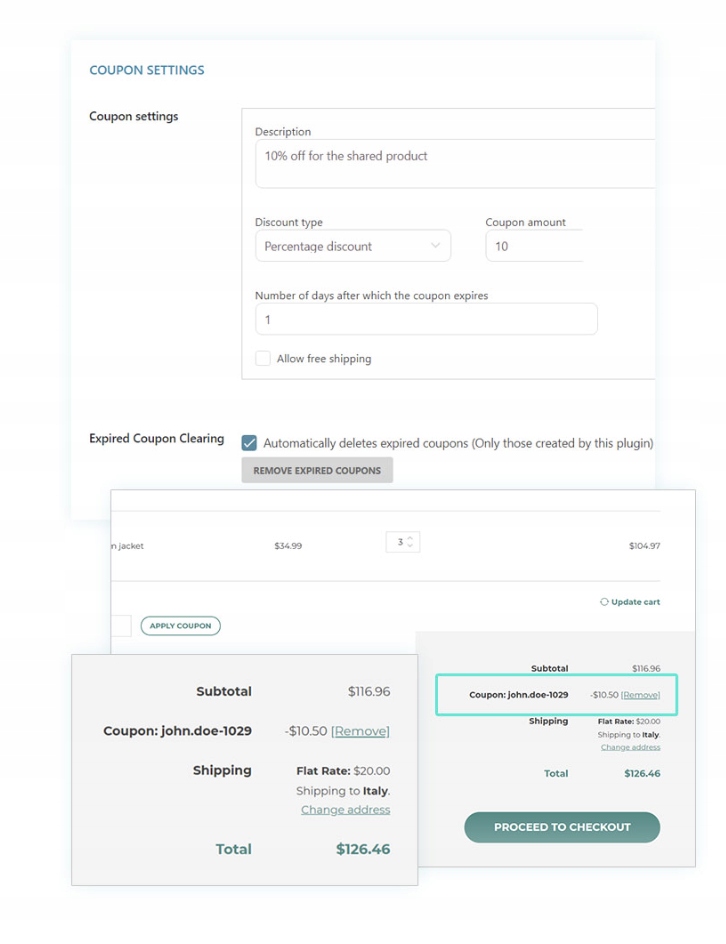
Task: Click Remove link in highlighted coupon row
Action: 641,695
